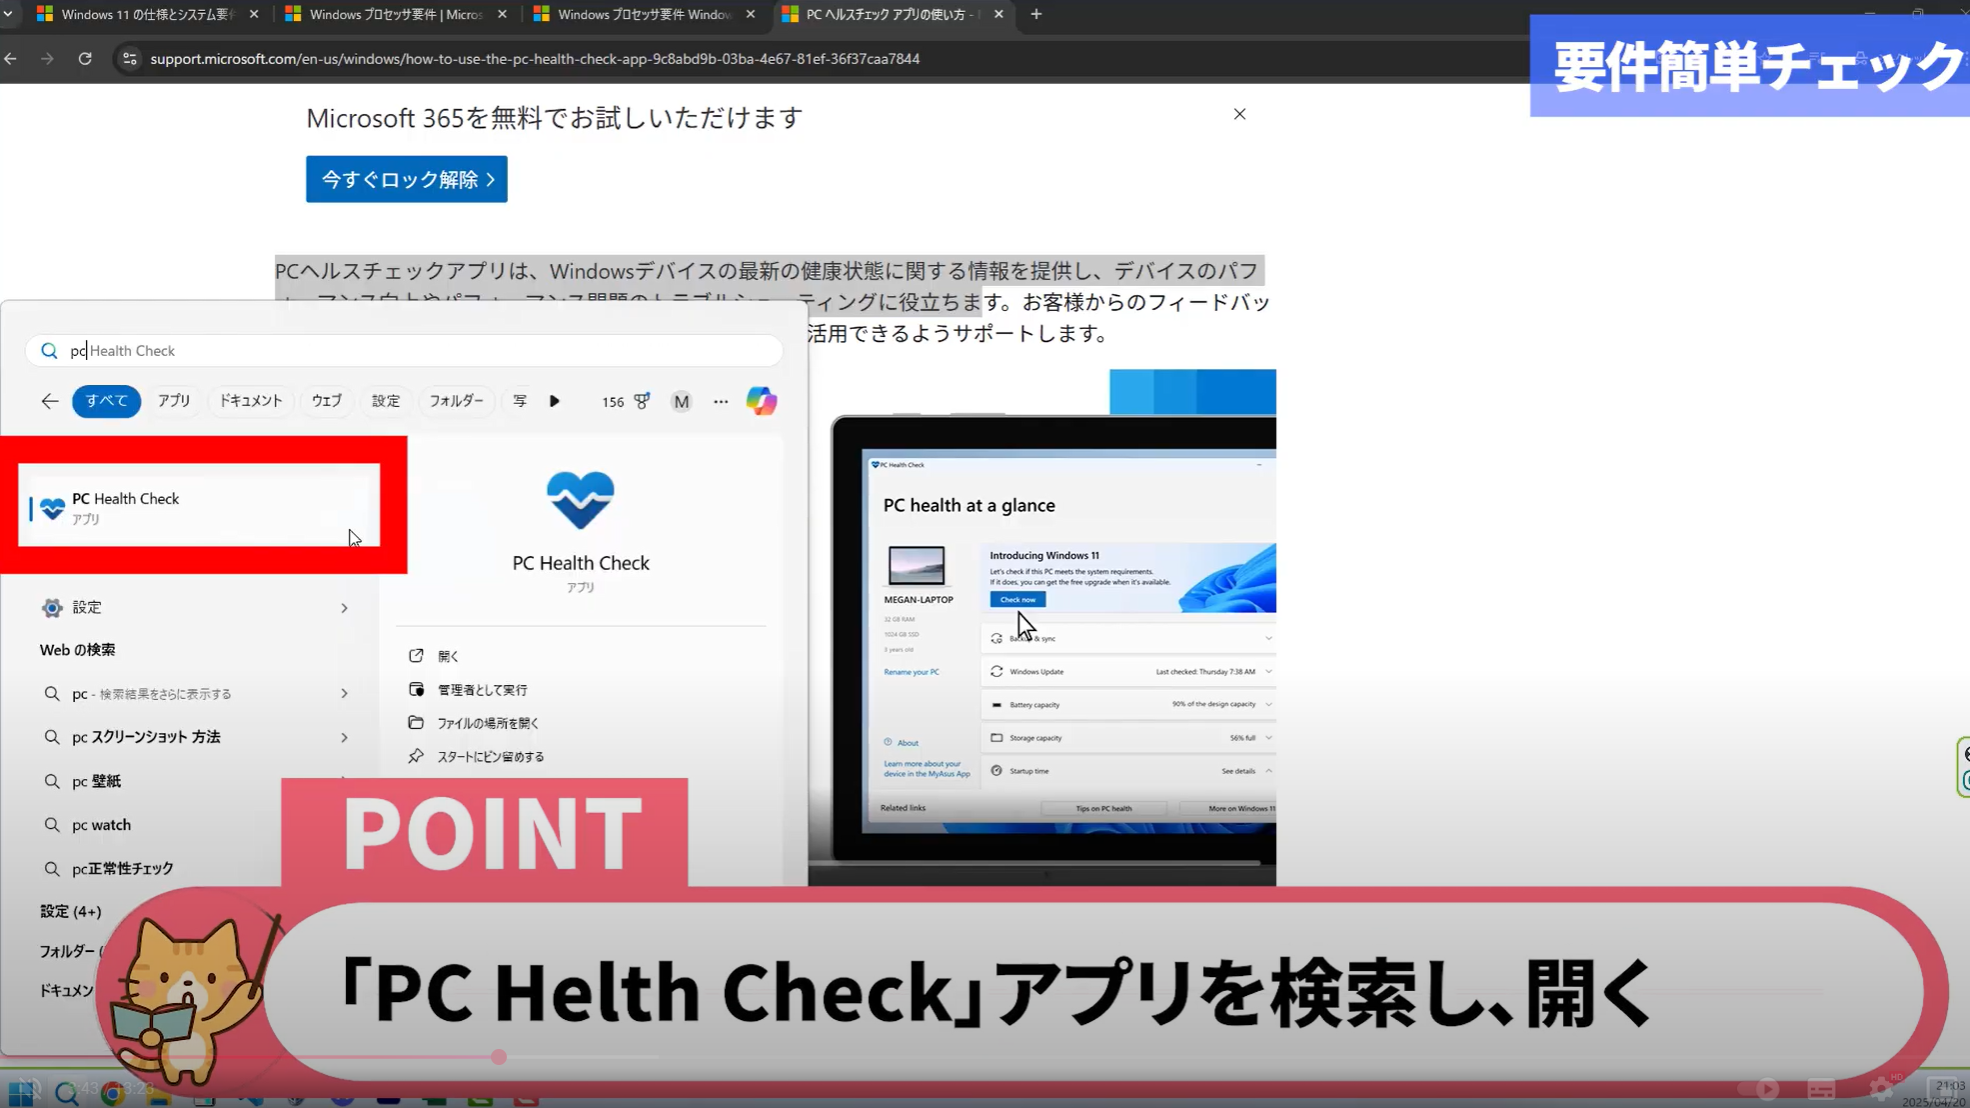The width and height of the screenshot is (1970, 1108).
Task: Click the browser reload icon
Action: click(x=85, y=59)
